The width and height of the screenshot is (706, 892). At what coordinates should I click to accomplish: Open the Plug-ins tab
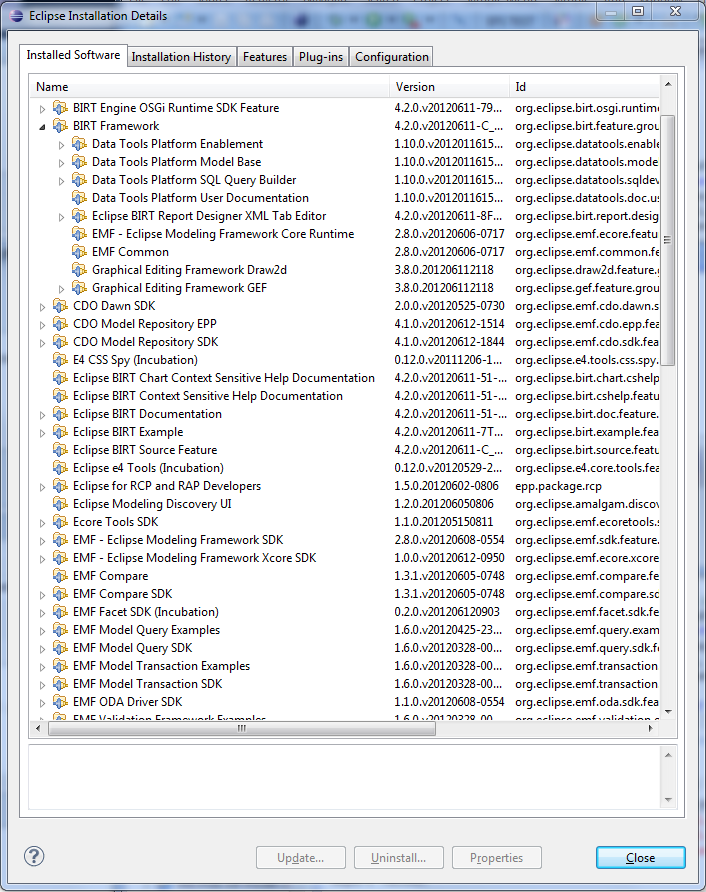[321, 57]
